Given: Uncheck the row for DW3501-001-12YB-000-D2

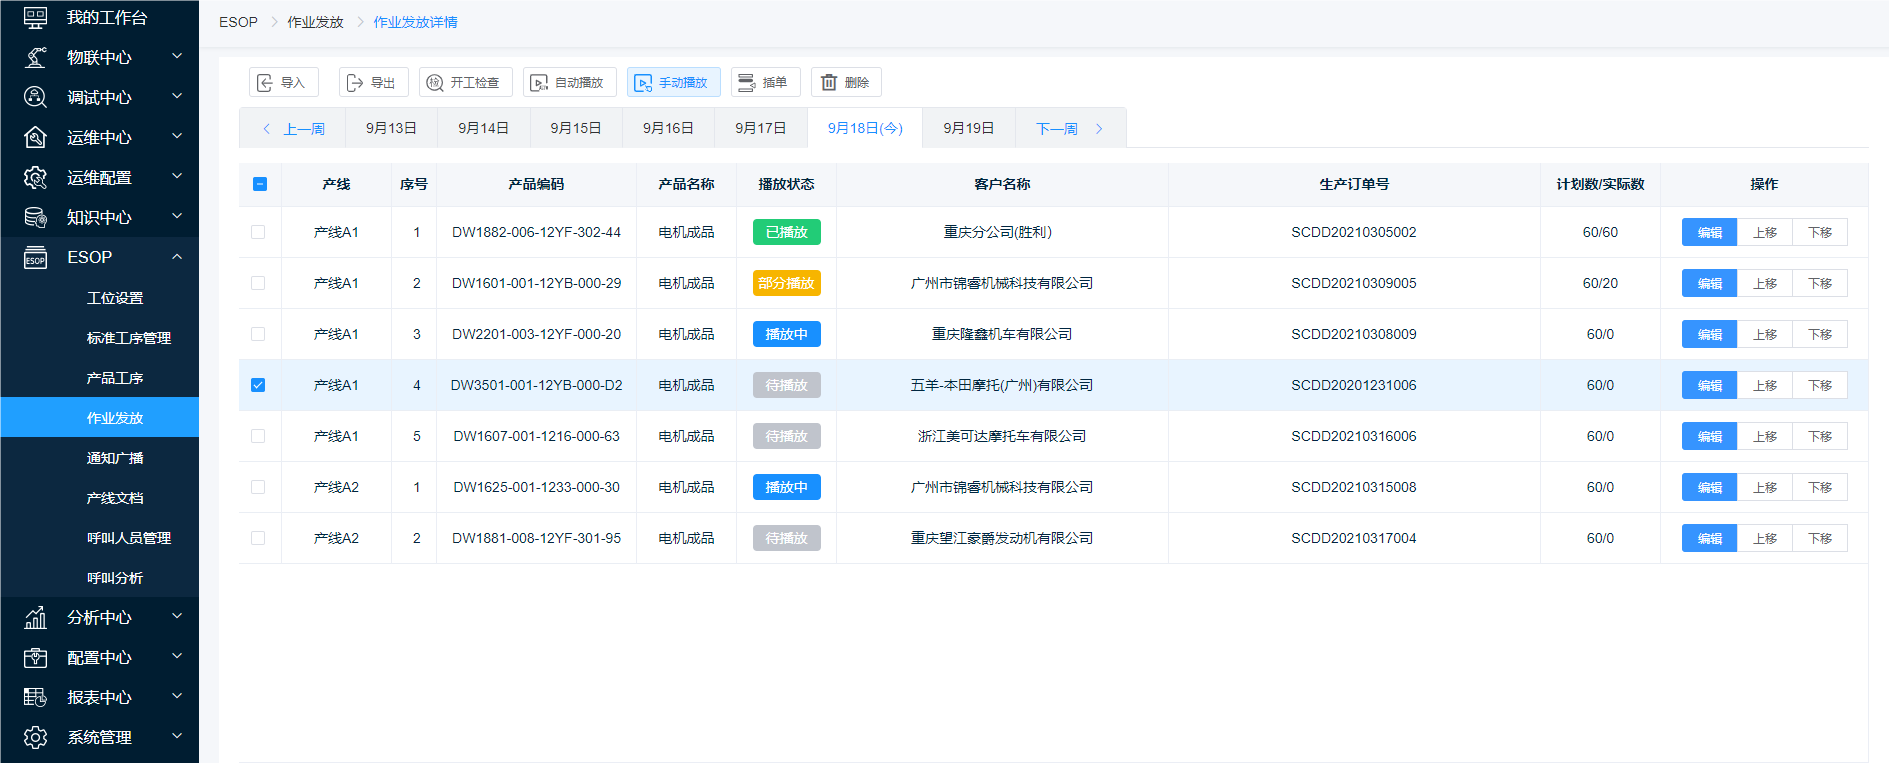Looking at the screenshot, I should 258,385.
